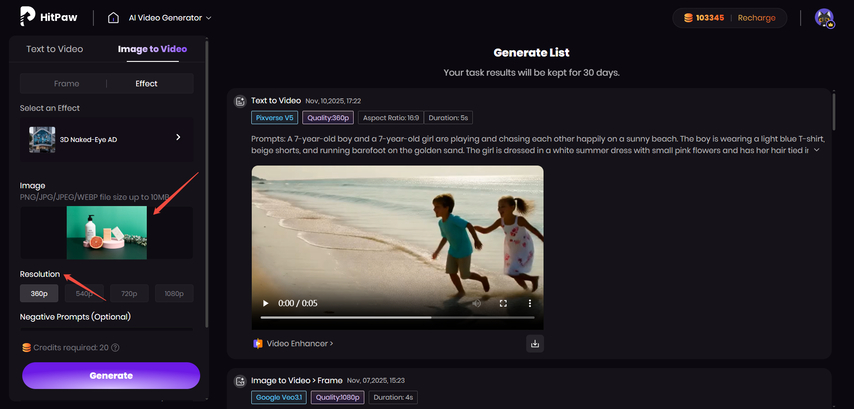Click the credits required help icon

116,348
